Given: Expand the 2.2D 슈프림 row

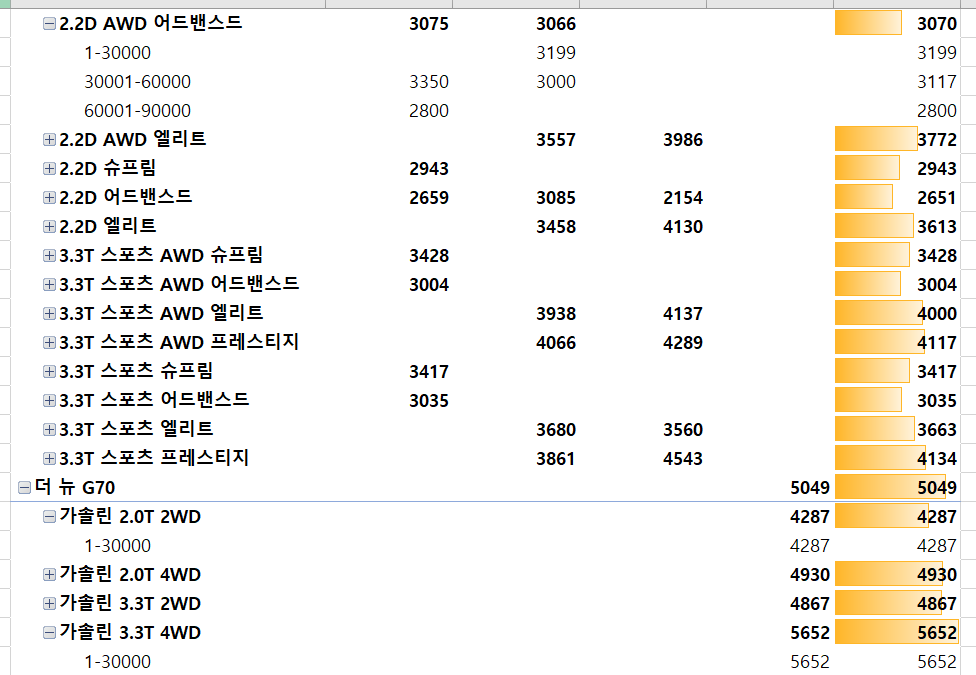Looking at the screenshot, I should [x=49, y=169].
